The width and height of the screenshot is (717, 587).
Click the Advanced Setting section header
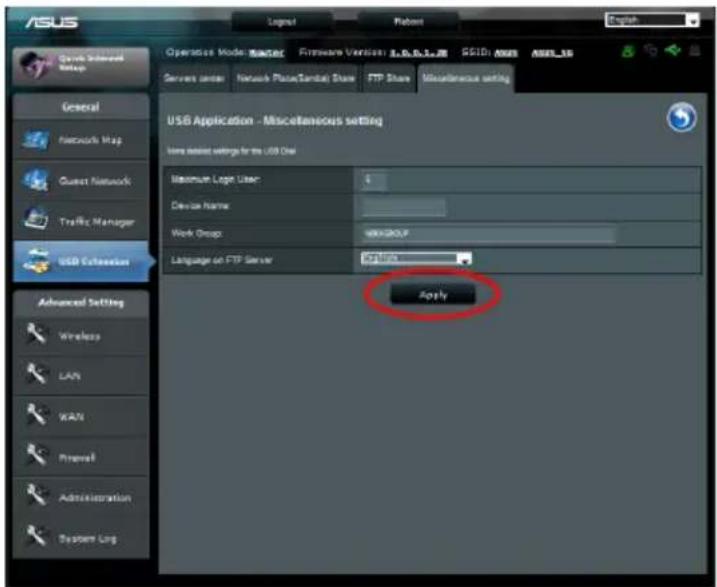tap(81, 303)
